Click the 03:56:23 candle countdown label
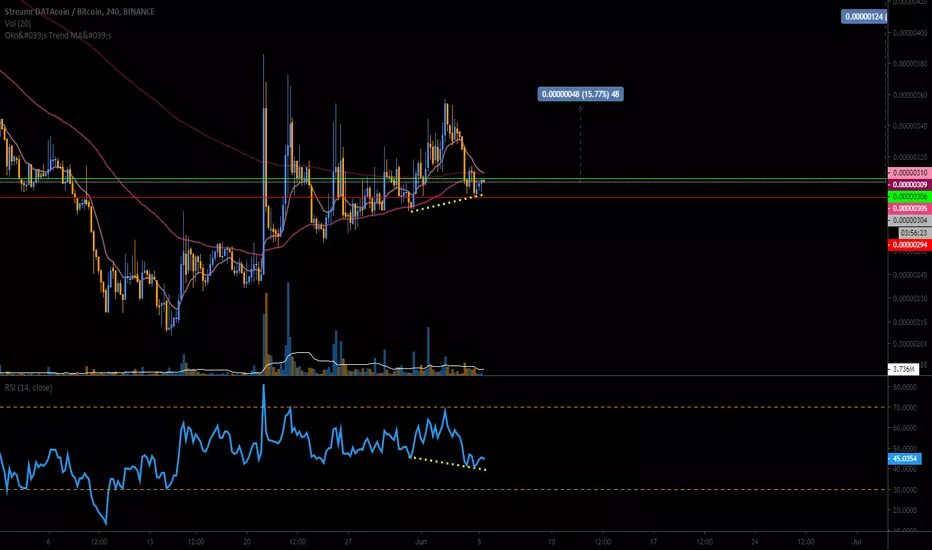This screenshot has height=550, width=932. (914, 233)
